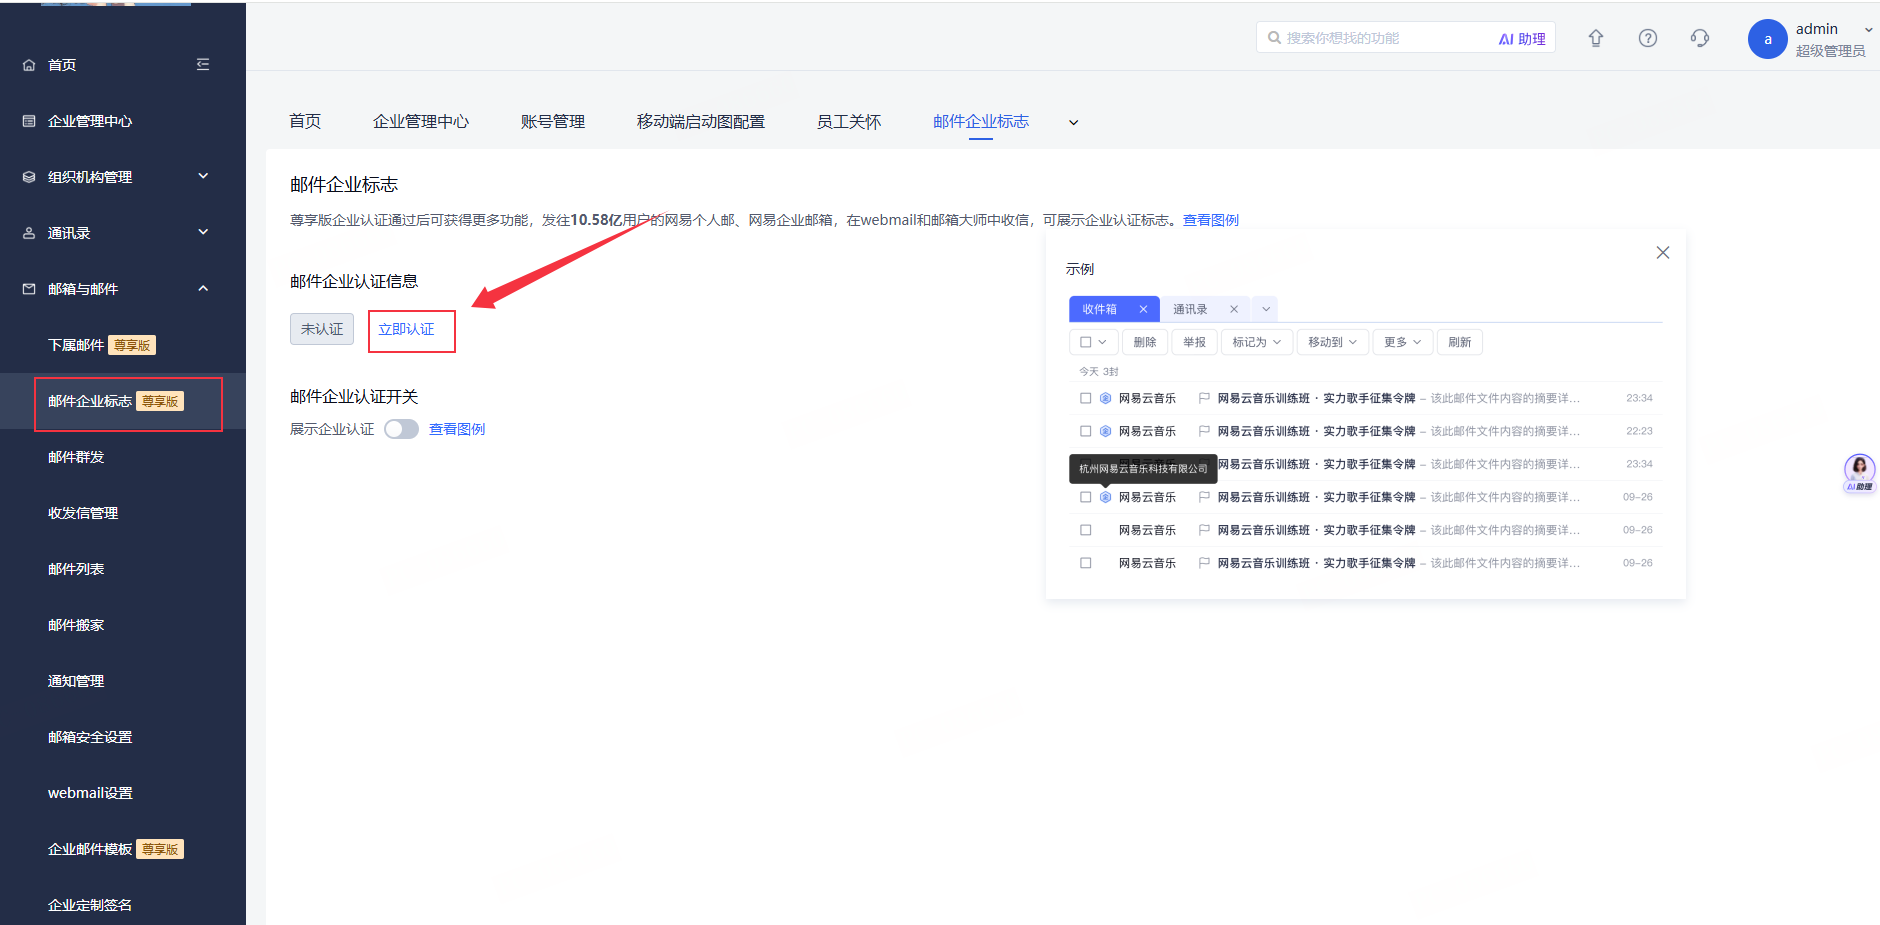Click the floating AI助理 avatar
This screenshot has height=925, width=1880.
pyautogui.click(x=1860, y=472)
